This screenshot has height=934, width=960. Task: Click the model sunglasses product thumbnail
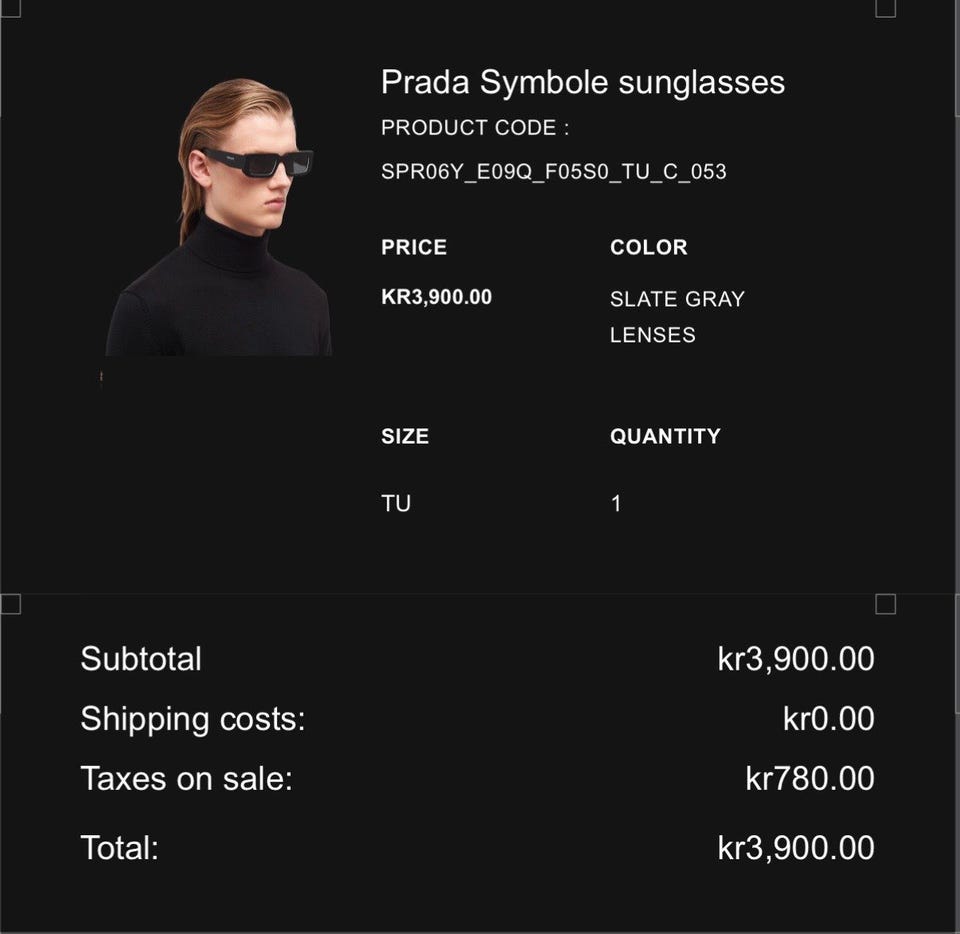click(x=219, y=220)
